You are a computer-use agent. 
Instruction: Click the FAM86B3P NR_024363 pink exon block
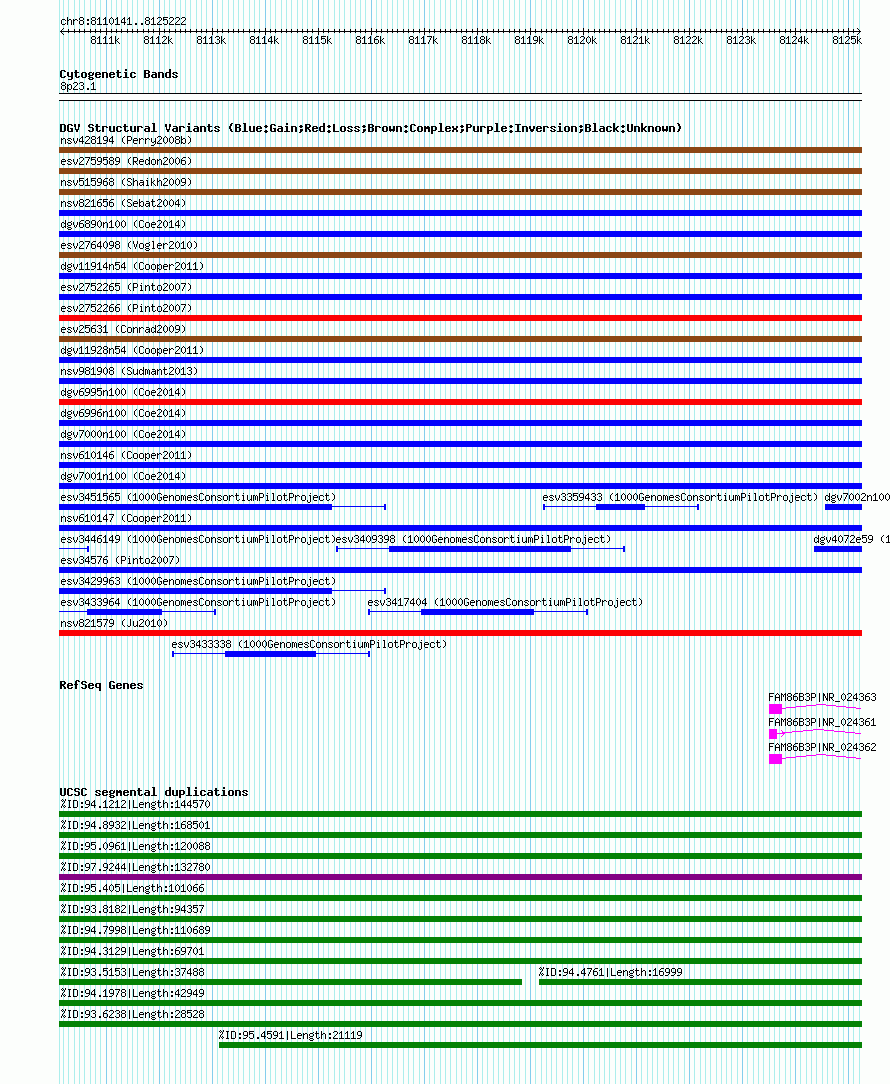[x=775, y=709]
